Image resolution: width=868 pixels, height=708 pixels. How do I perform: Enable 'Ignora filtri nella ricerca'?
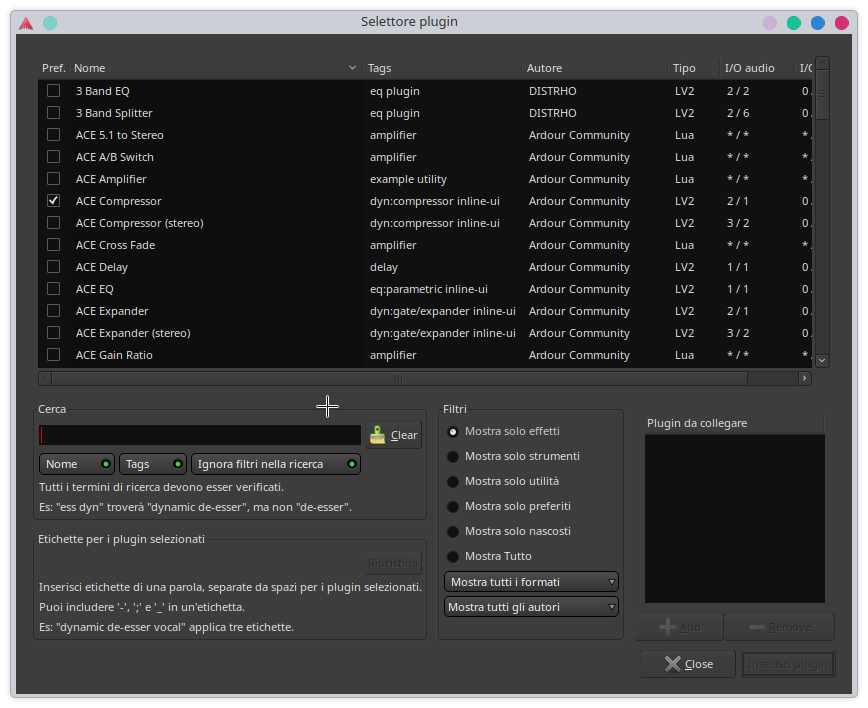click(x=275, y=463)
